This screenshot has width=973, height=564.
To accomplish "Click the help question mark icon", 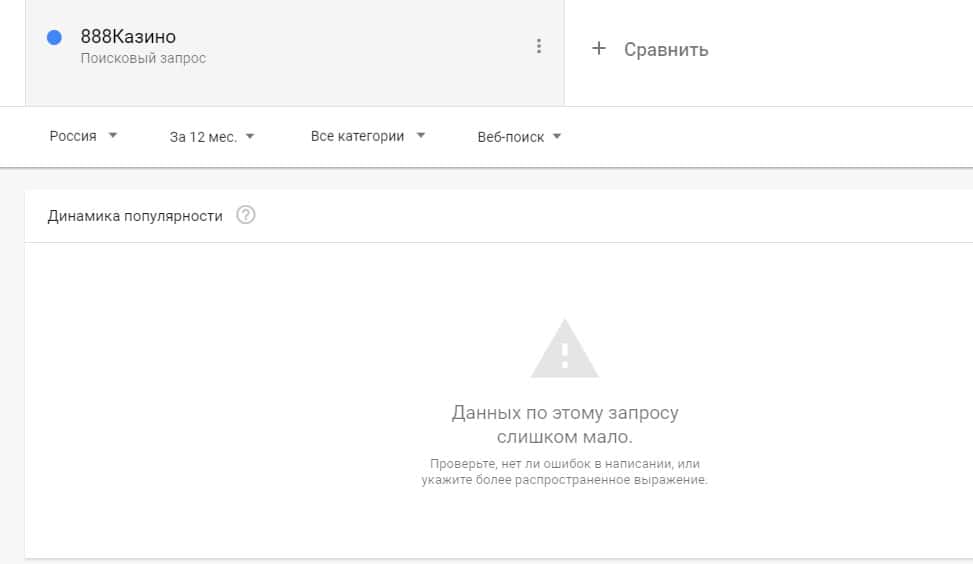I will pos(246,215).
